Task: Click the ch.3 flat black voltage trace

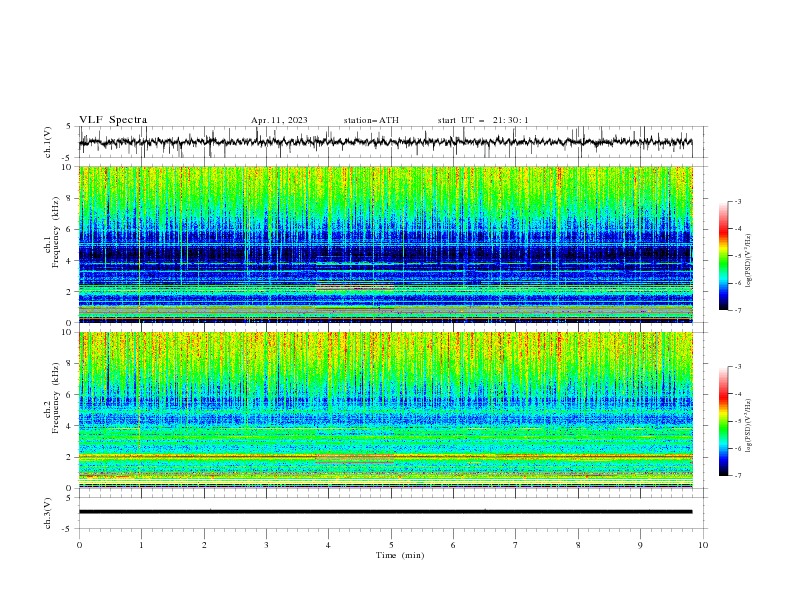Action: click(385, 512)
